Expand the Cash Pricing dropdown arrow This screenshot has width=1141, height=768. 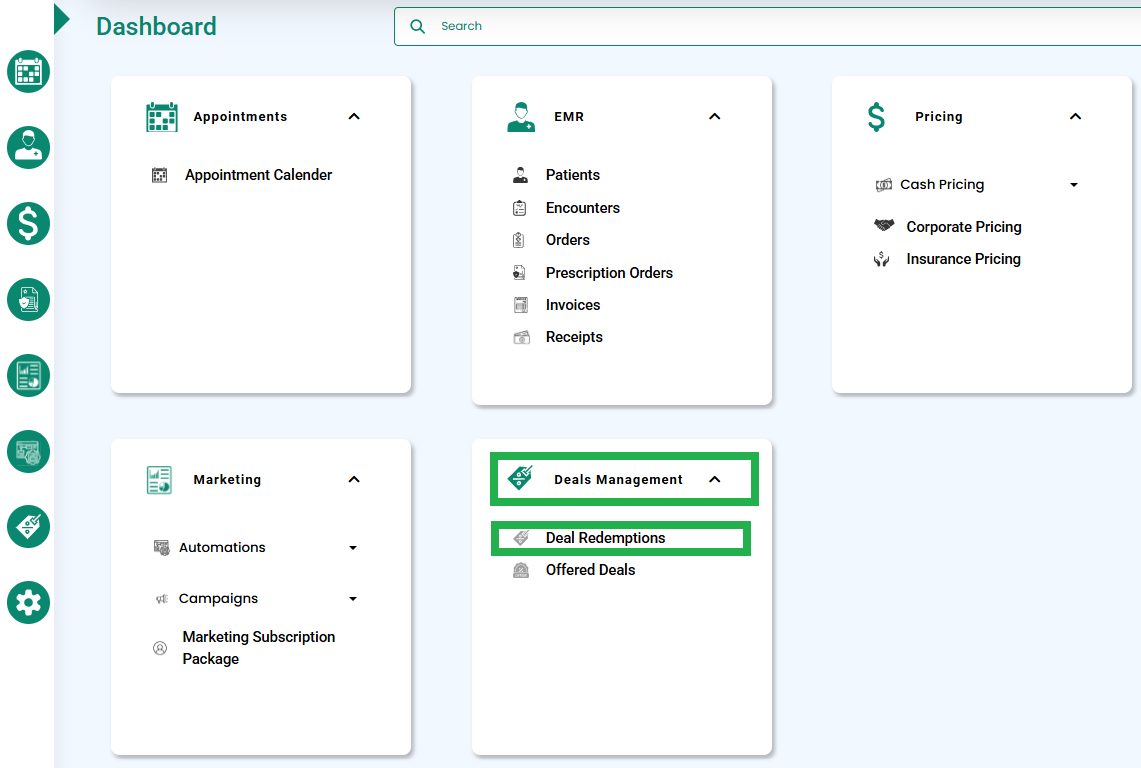tap(1074, 185)
